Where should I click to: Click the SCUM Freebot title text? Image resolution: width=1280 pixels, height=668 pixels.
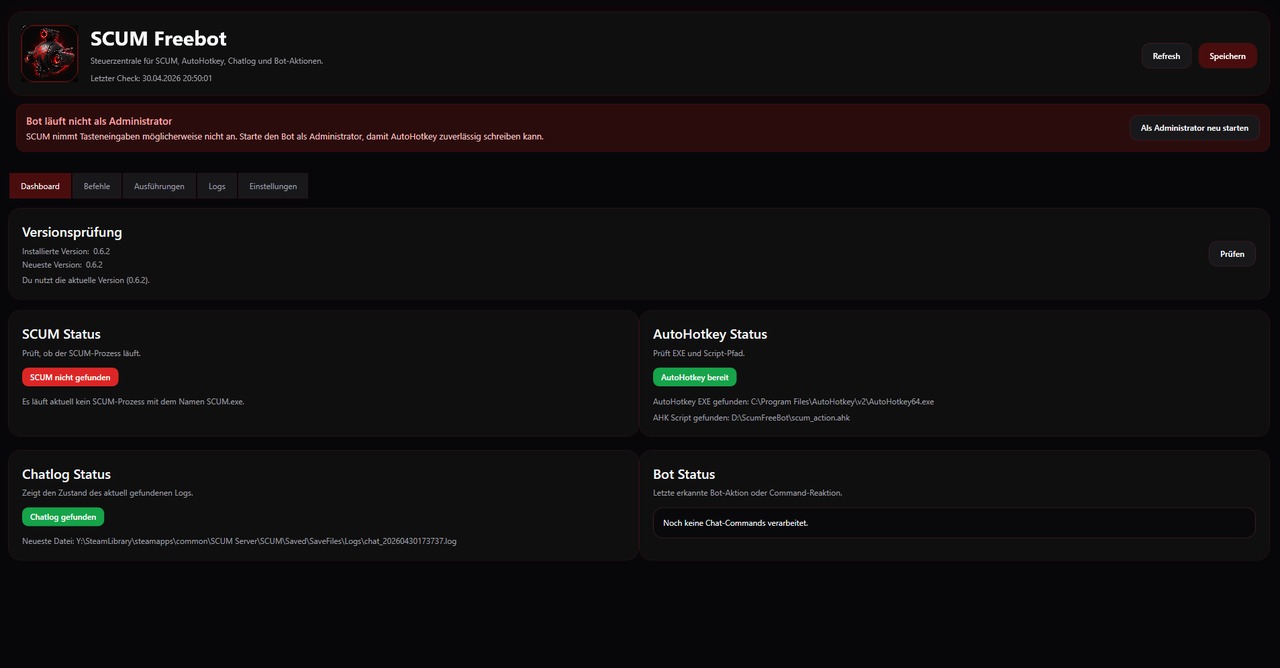158,39
